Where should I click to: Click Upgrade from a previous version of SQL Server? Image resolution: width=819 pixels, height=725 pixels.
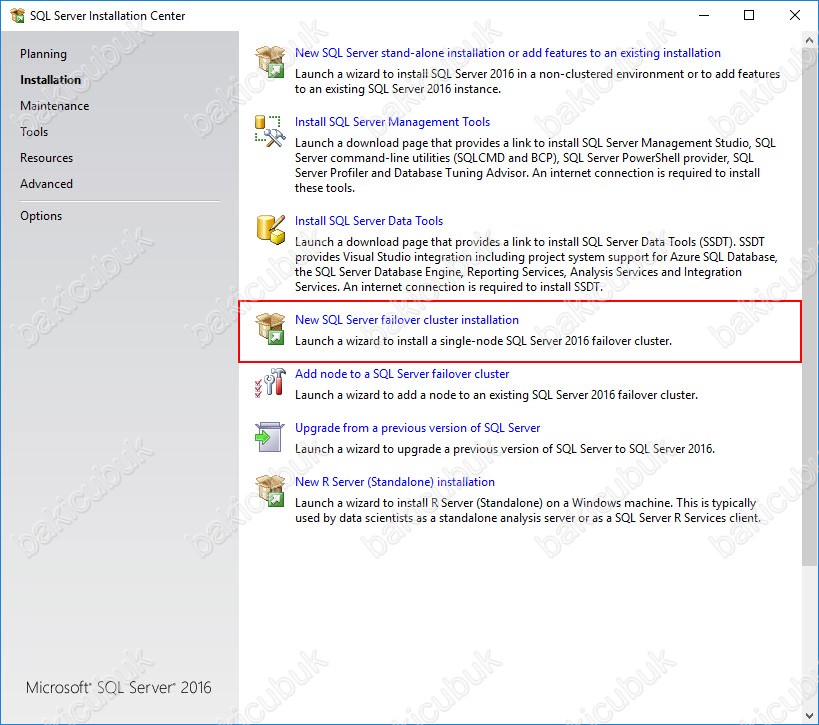(x=417, y=428)
